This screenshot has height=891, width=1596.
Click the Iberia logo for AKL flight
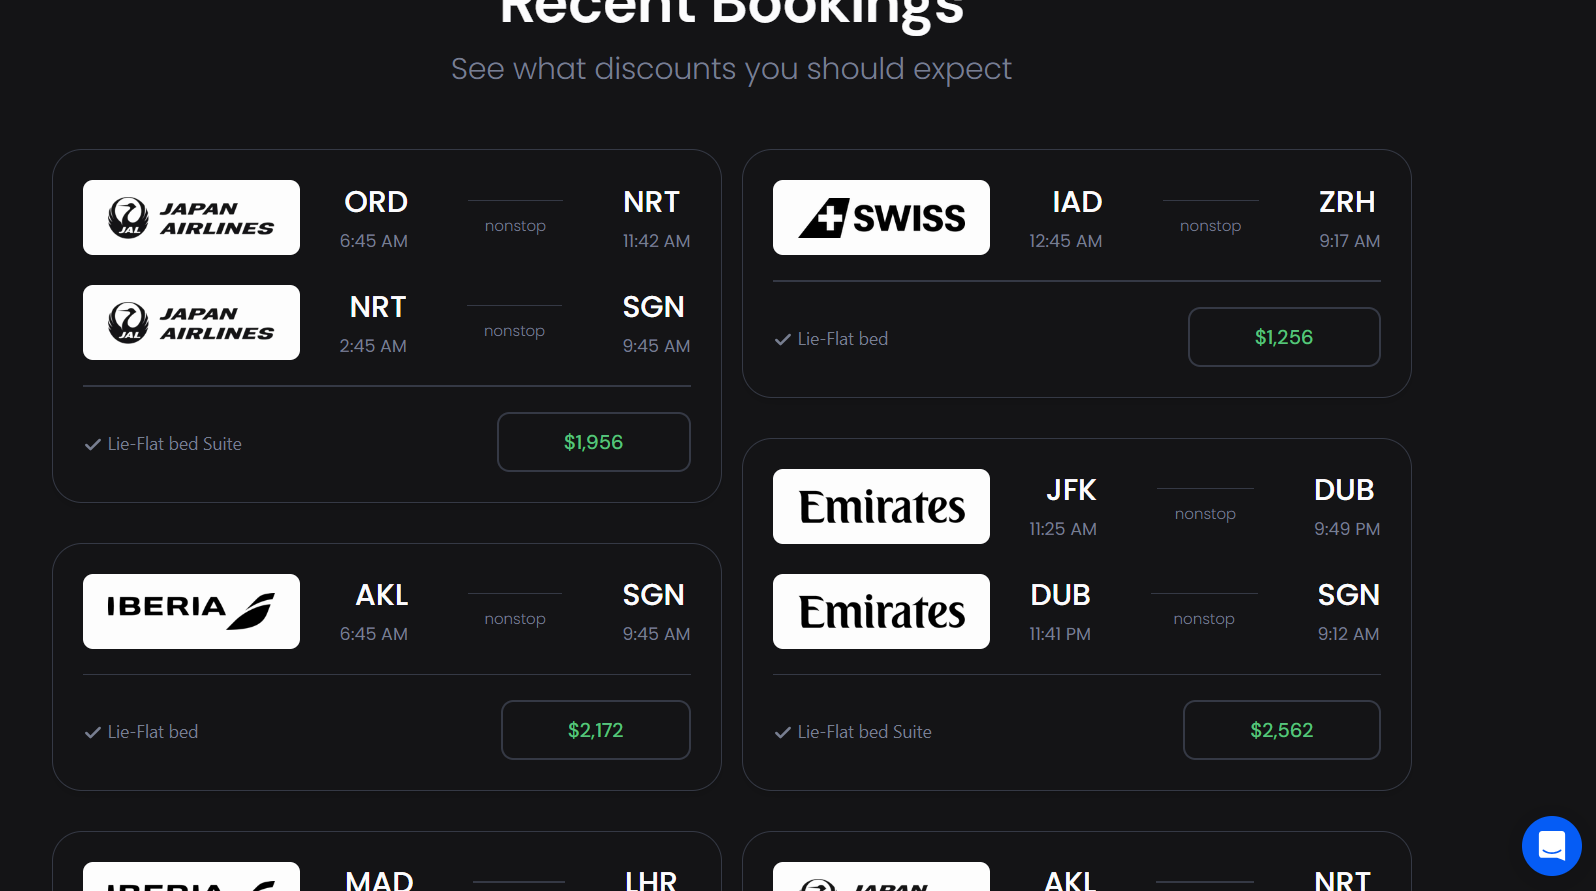pos(191,611)
